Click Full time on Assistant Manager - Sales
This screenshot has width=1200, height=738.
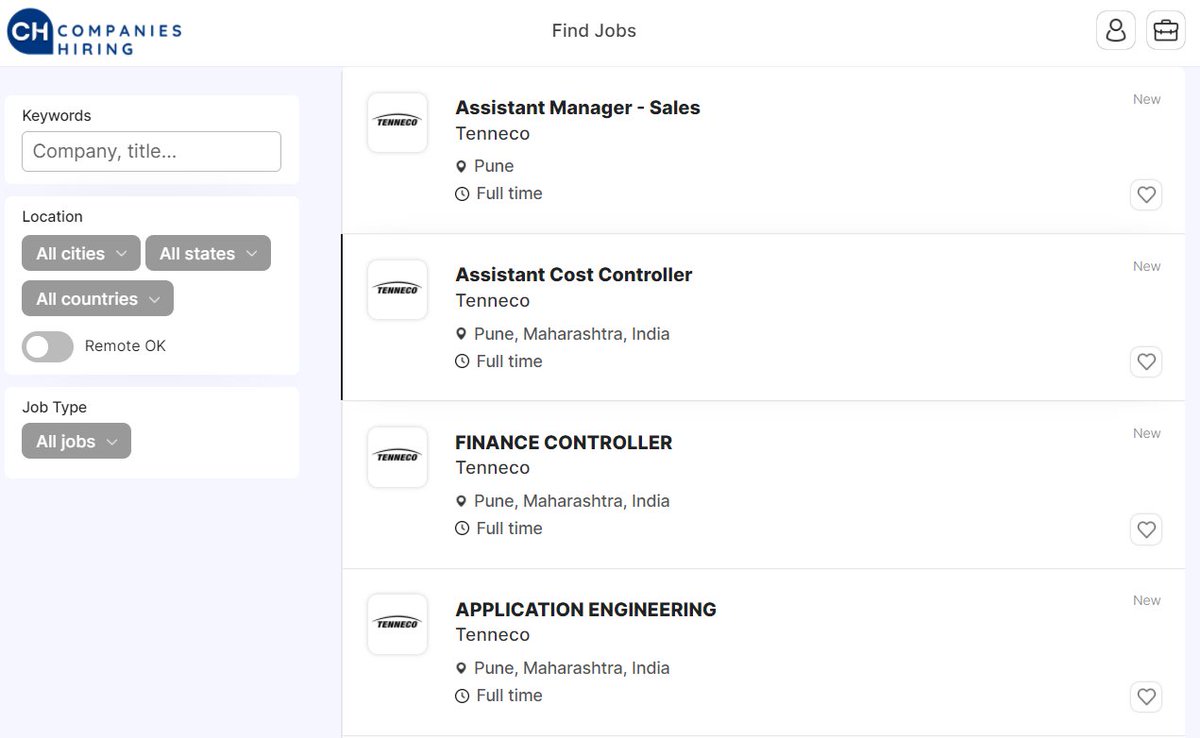509,193
